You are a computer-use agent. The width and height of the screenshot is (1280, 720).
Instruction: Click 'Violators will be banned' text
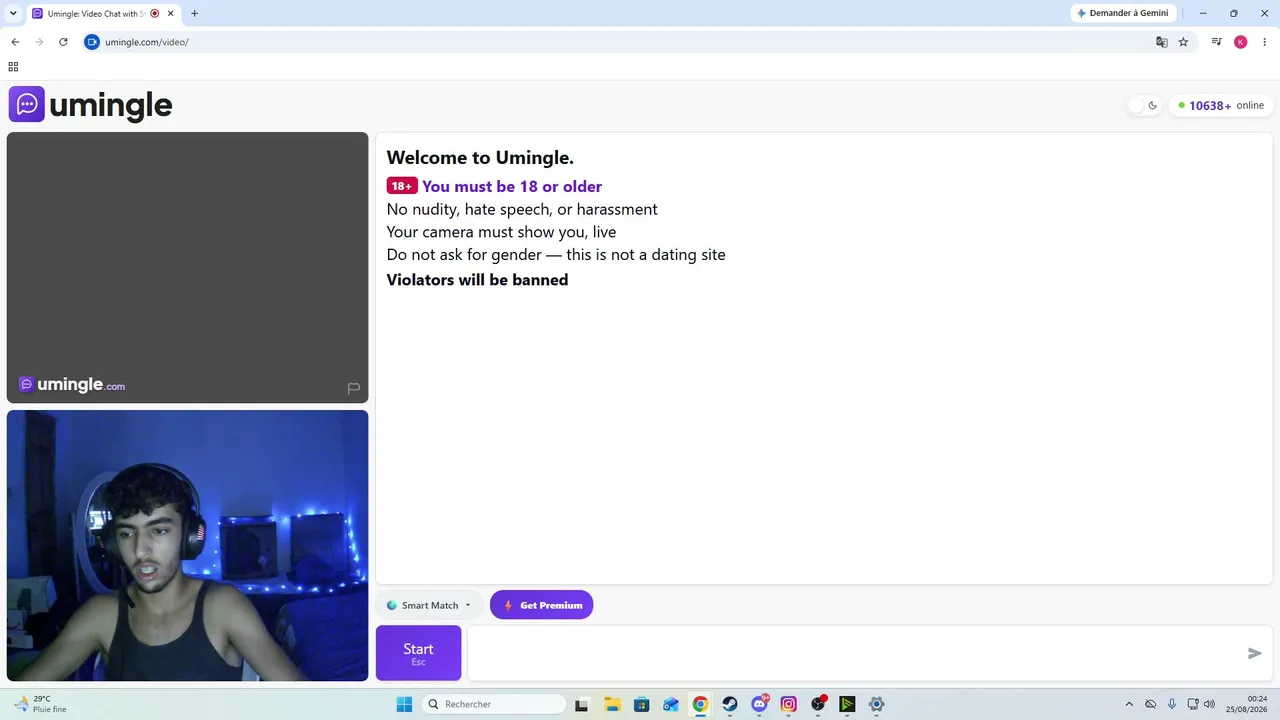click(477, 280)
